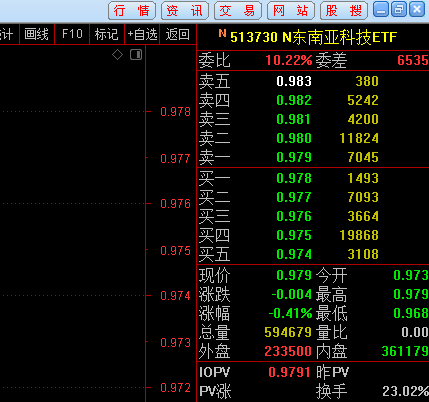
Task: Click 现价 value 0.979
Action: tap(294, 275)
